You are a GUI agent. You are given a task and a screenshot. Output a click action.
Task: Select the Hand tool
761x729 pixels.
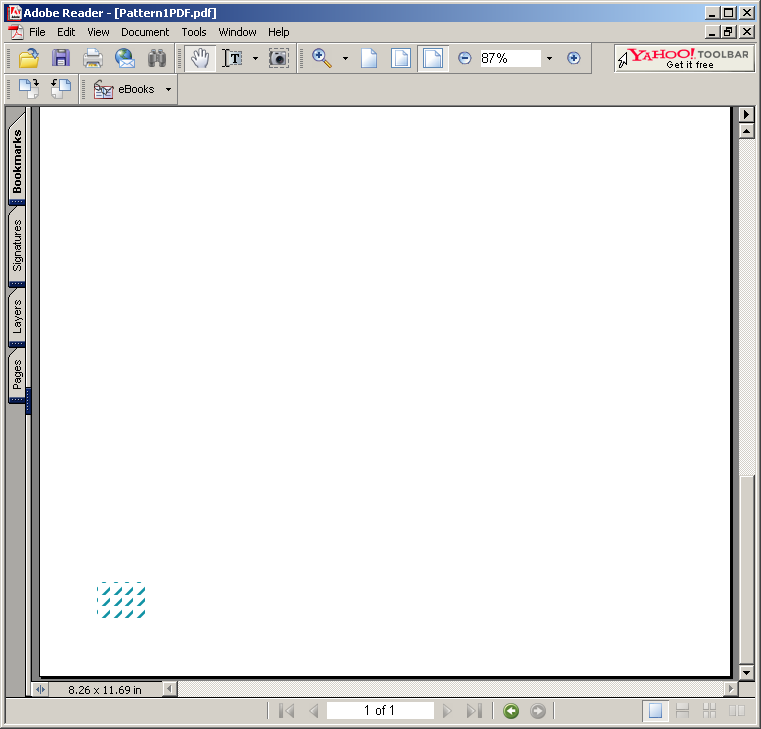pyautogui.click(x=200, y=58)
